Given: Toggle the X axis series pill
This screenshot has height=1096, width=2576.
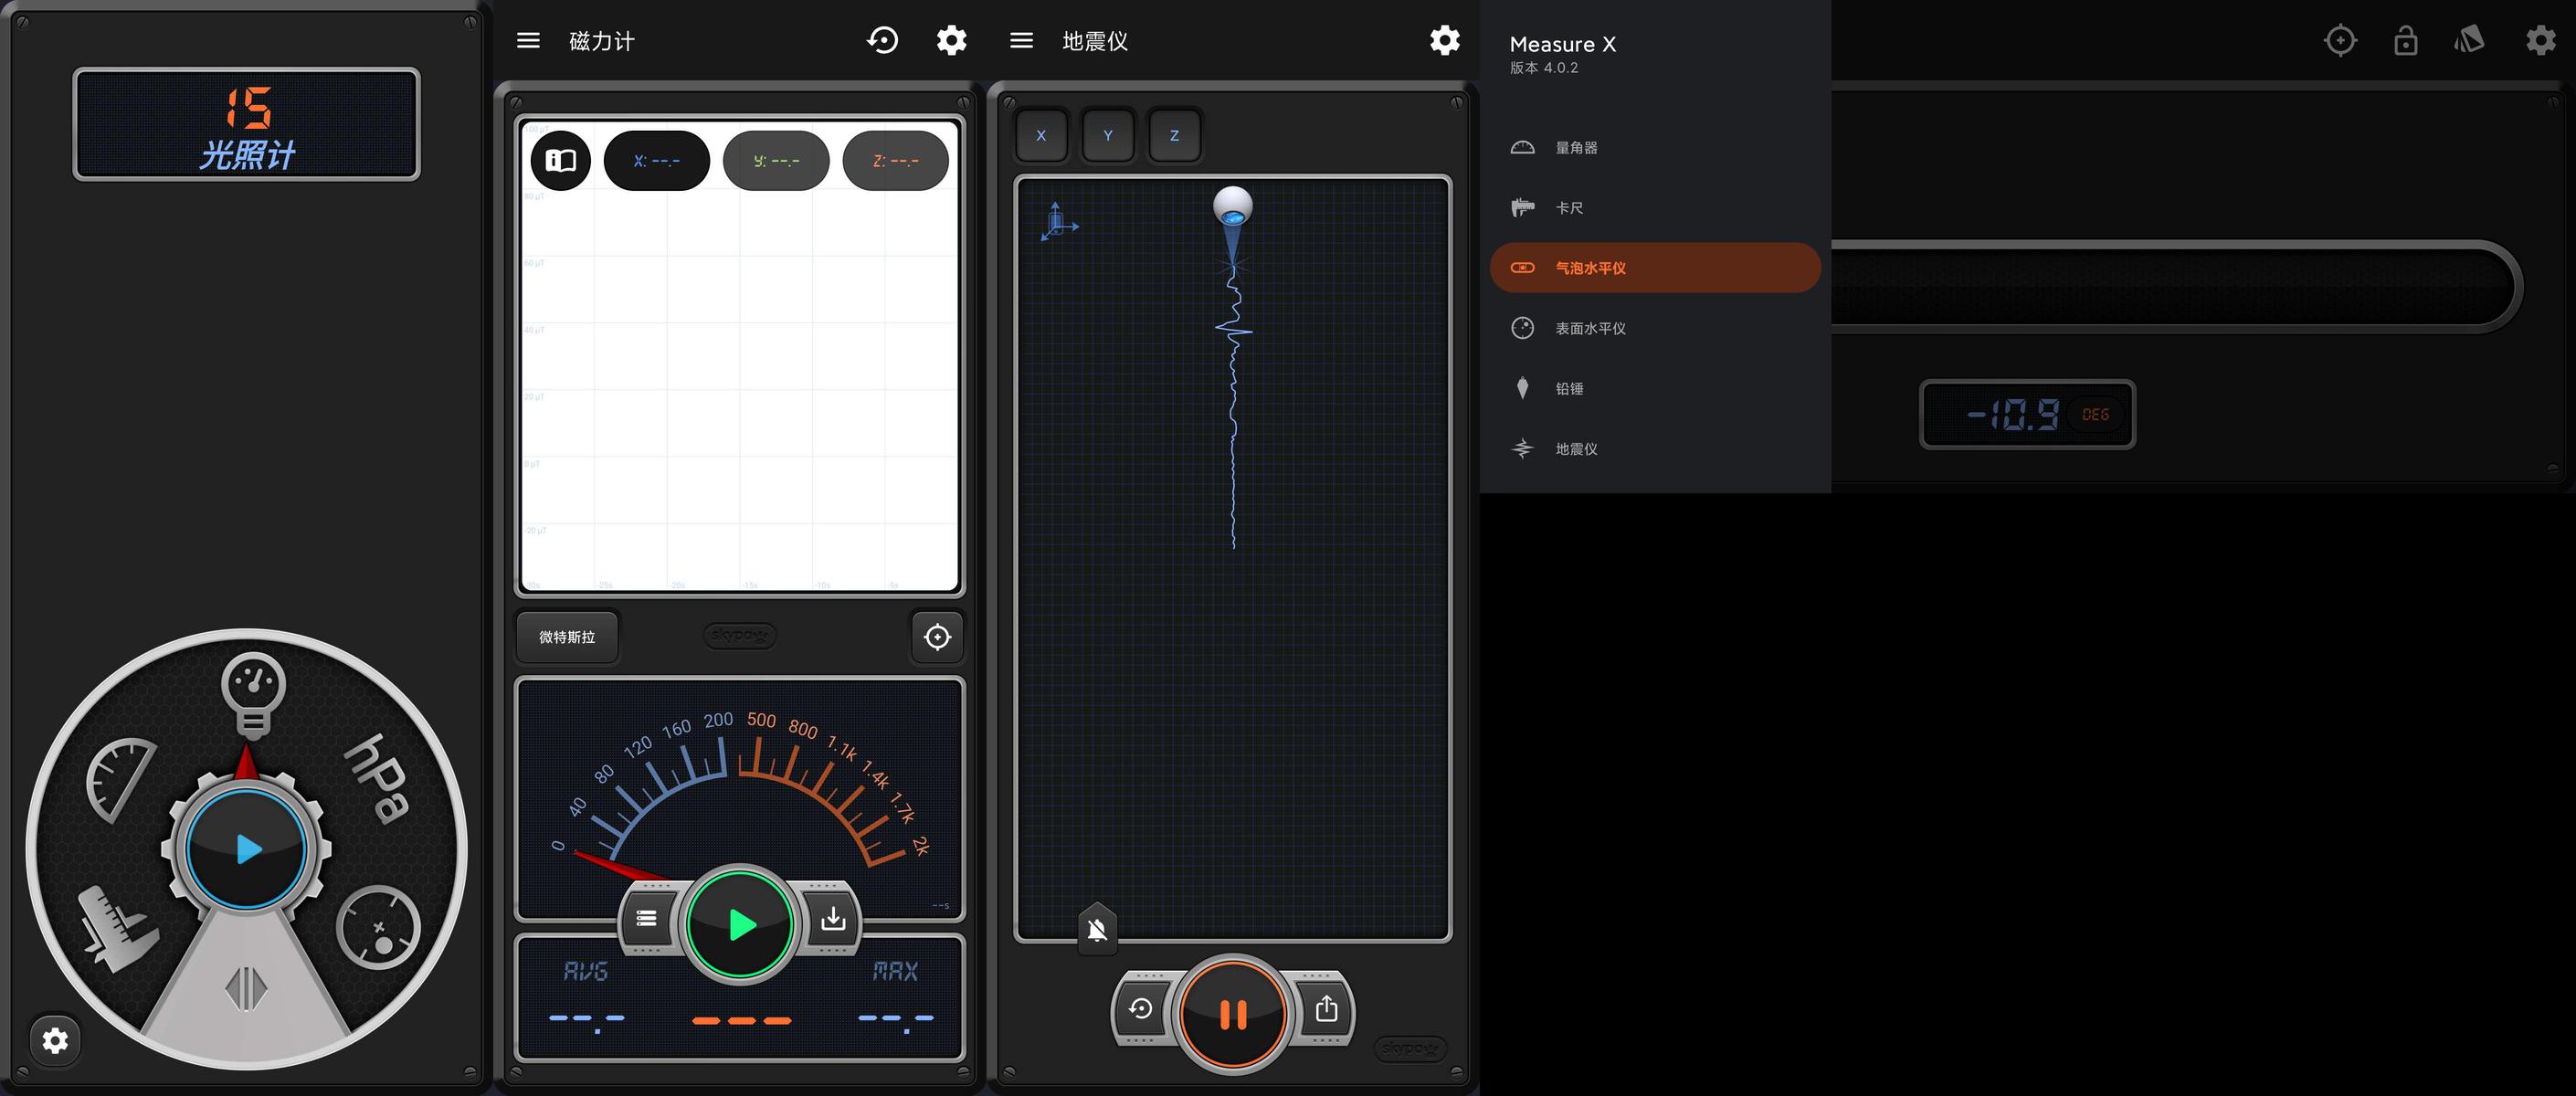Looking at the screenshot, I should tap(657, 160).
